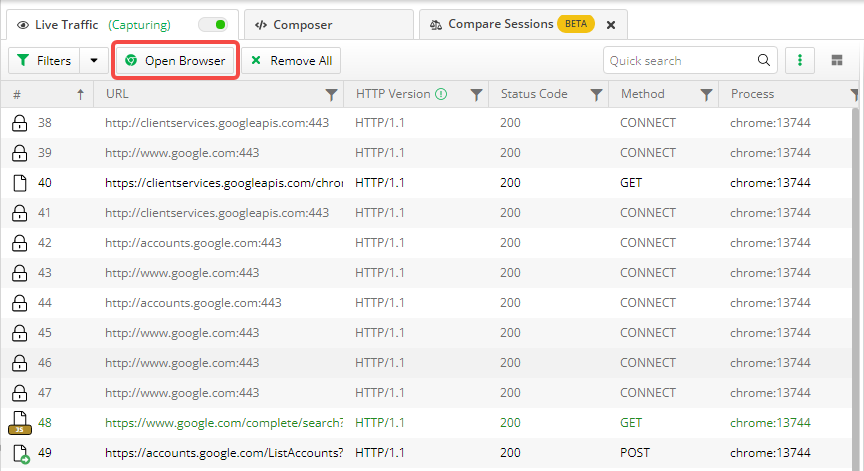Filter by the Status Code column icon
The height and width of the screenshot is (471, 864).
(x=596, y=95)
